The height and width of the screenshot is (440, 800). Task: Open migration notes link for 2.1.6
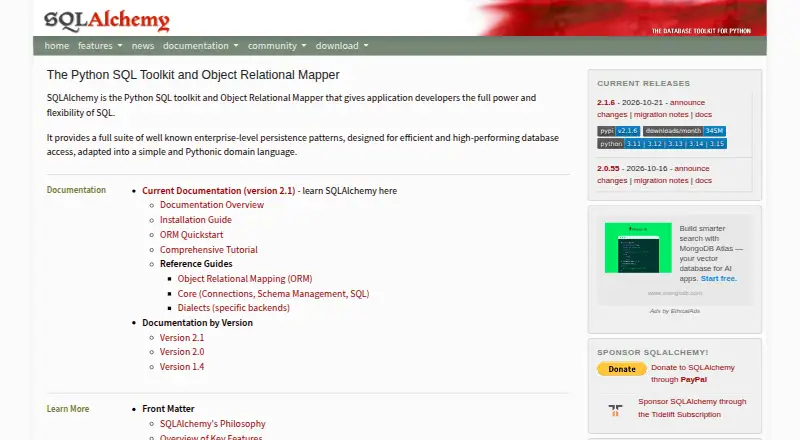coord(661,115)
